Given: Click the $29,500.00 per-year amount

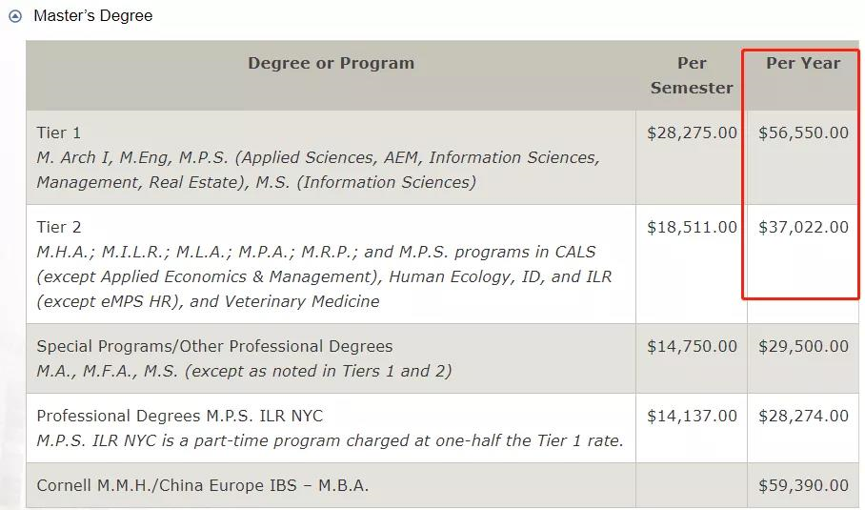Looking at the screenshot, I should pyautogui.click(x=803, y=346).
